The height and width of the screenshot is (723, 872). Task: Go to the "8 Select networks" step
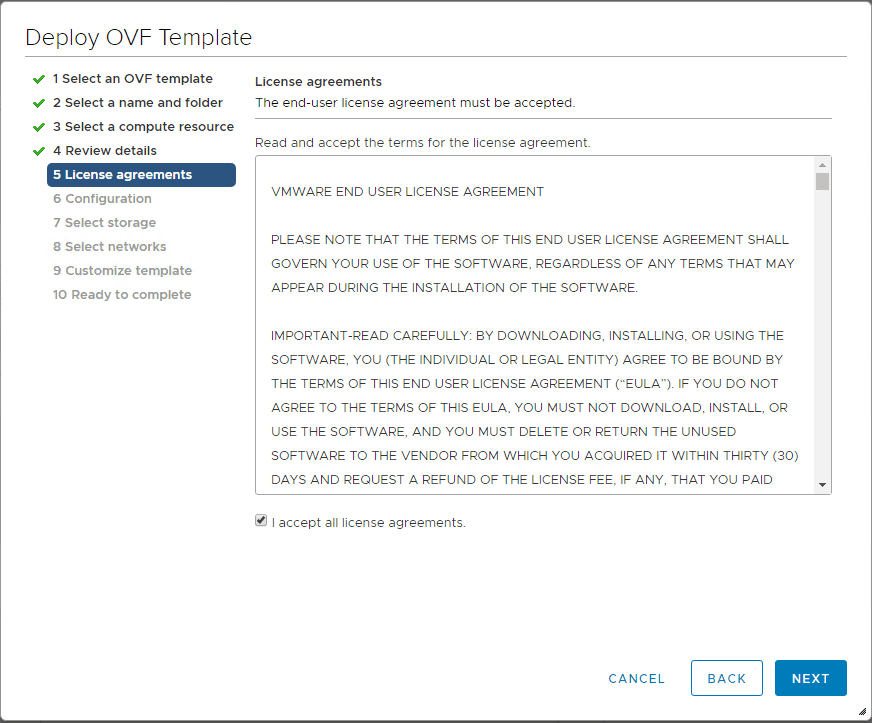tap(110, 246)
